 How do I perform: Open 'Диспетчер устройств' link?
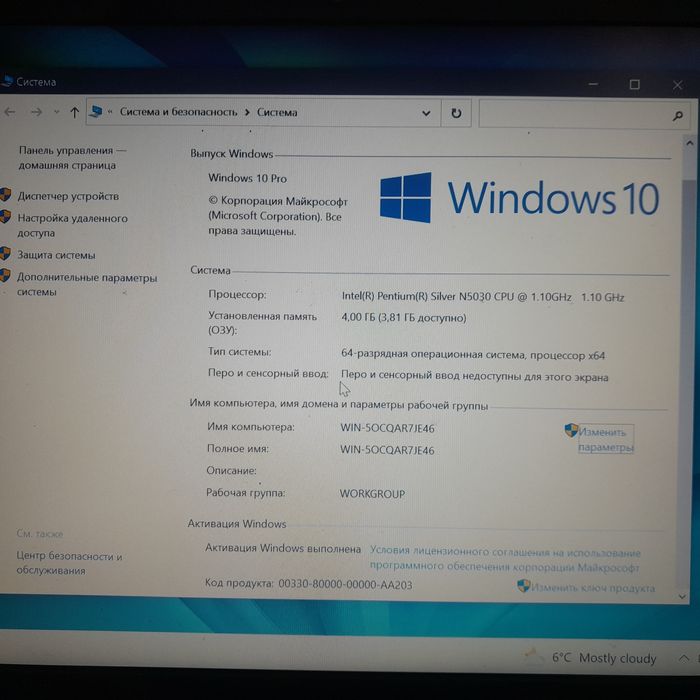pos(68,196)
